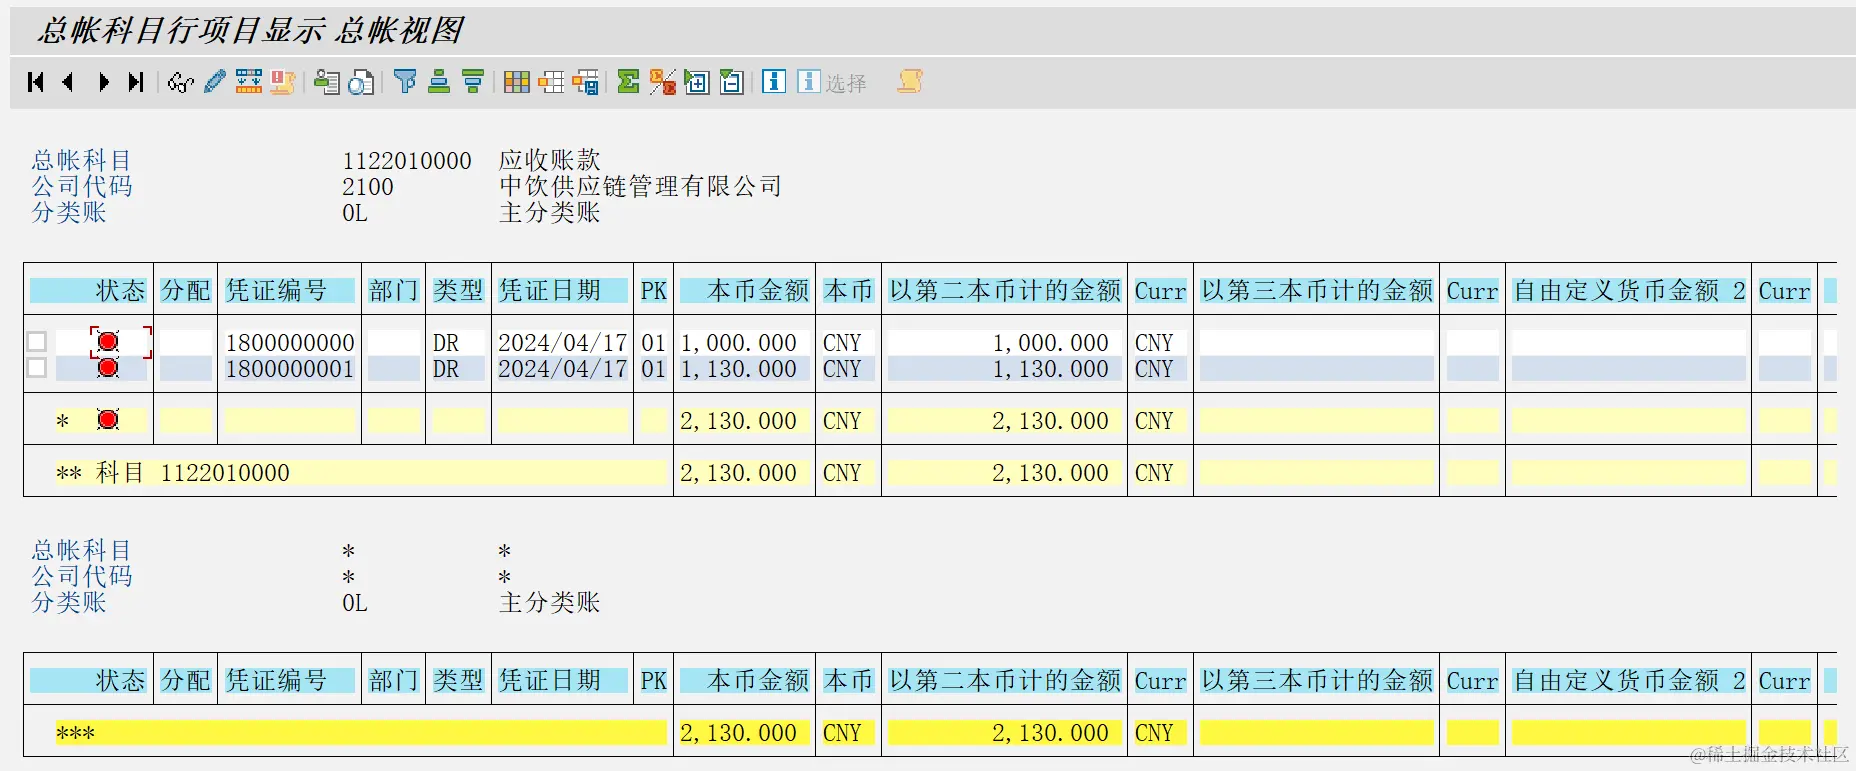Click the PK column header in upper table

tap(653, 291)
